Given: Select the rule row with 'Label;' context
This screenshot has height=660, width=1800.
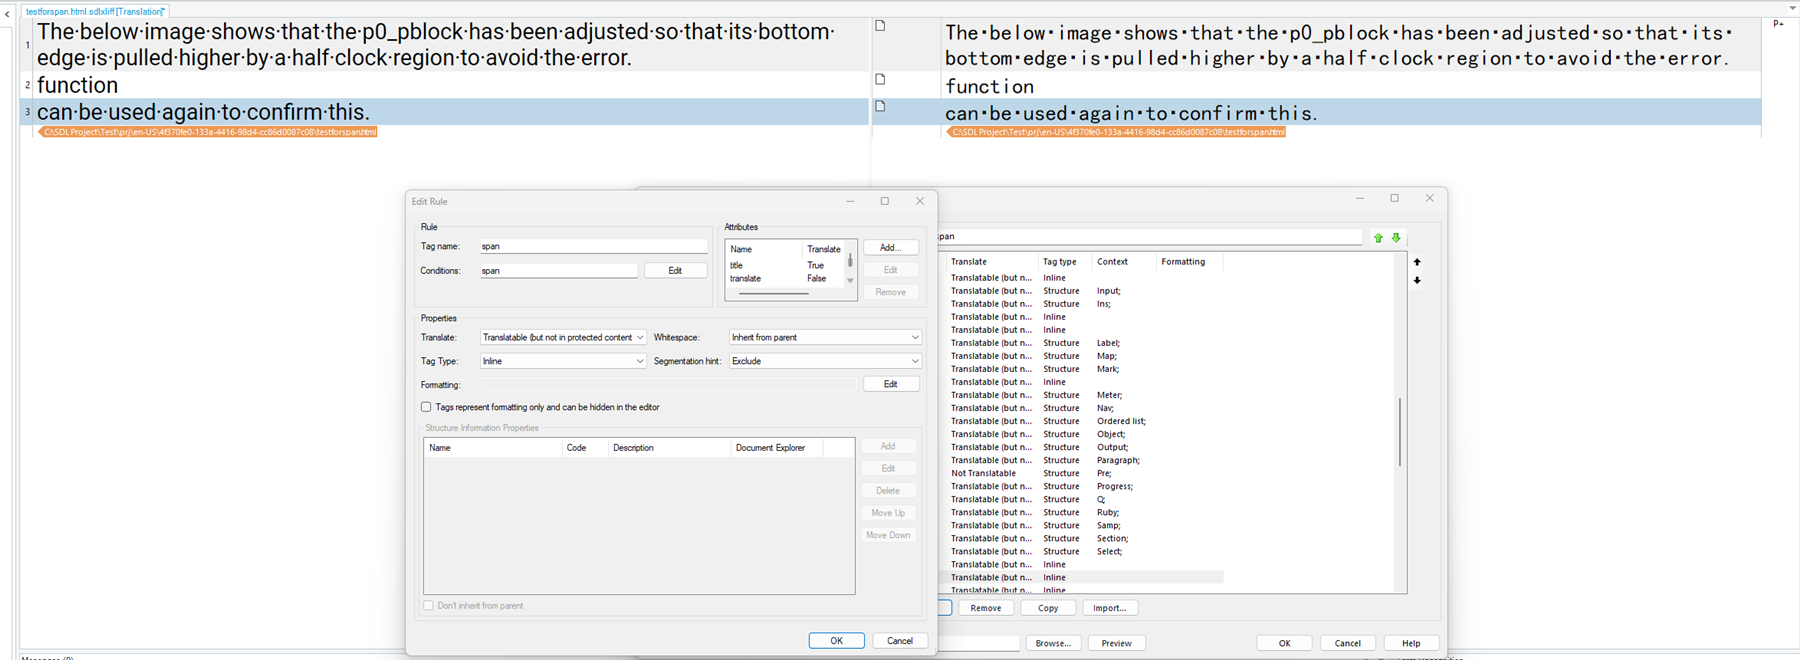Looking at the screenshot, I should pos(1085,343).
